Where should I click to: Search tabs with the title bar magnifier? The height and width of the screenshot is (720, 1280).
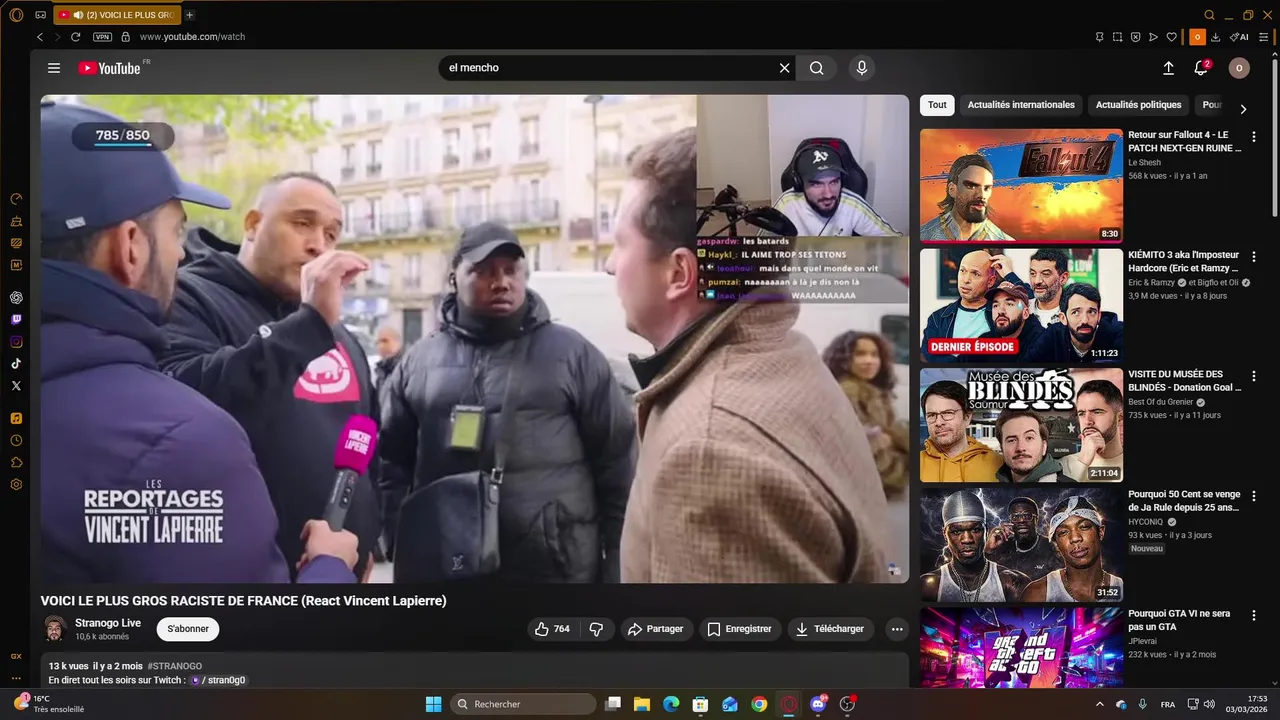[x=1209, y=15]
